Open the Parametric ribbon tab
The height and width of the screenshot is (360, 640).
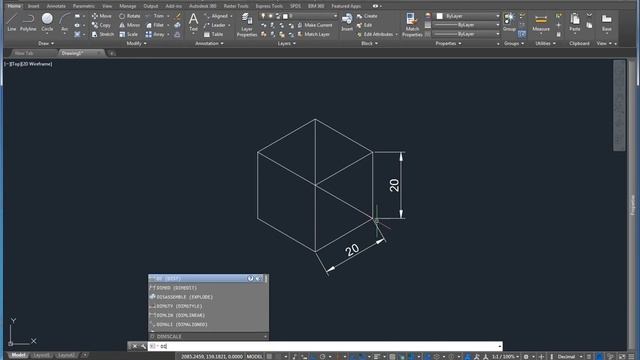click(x=84, y=6)
